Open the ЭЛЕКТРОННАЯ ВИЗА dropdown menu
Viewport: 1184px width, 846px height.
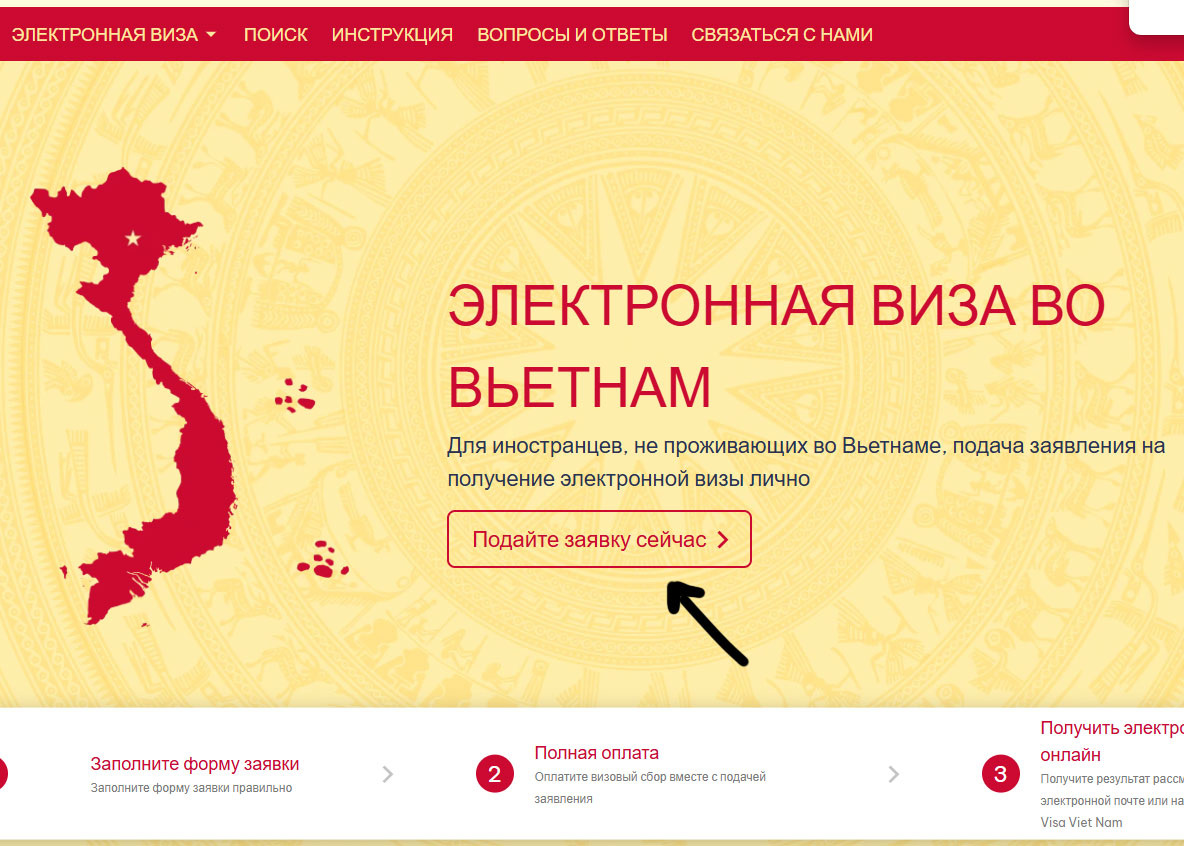tap(113, 35)
